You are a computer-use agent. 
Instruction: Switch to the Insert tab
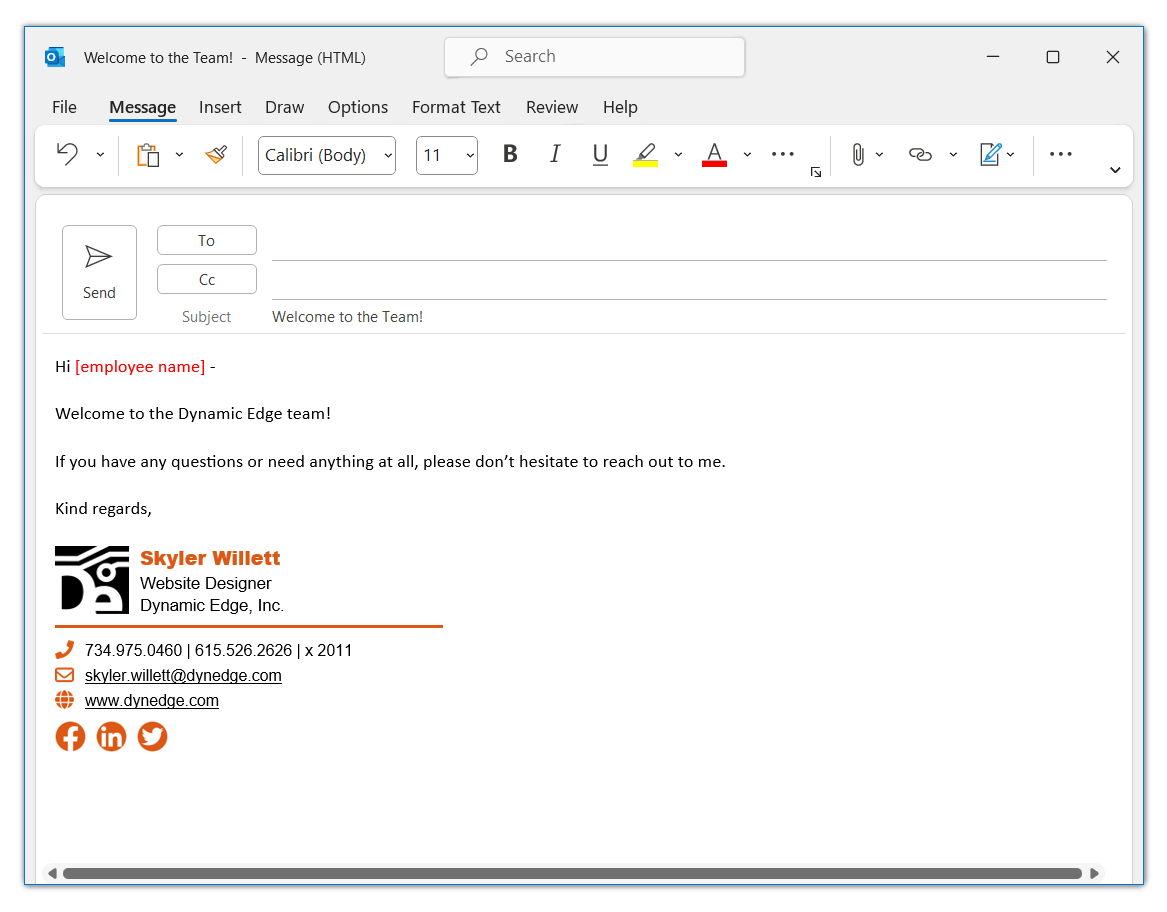tap(220, 107)
